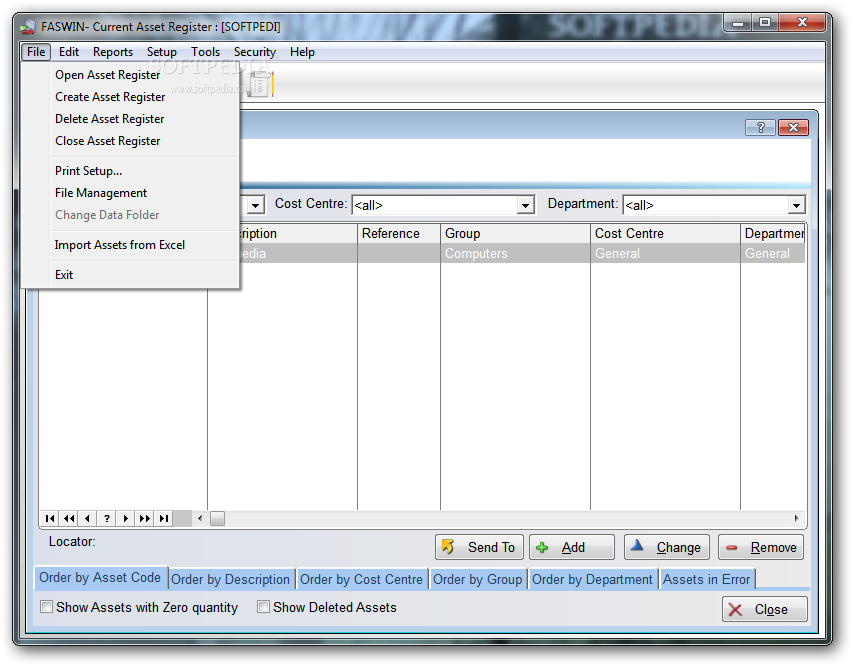
Task: Go to the next record arrow
Action: click(x=125, y=519)
